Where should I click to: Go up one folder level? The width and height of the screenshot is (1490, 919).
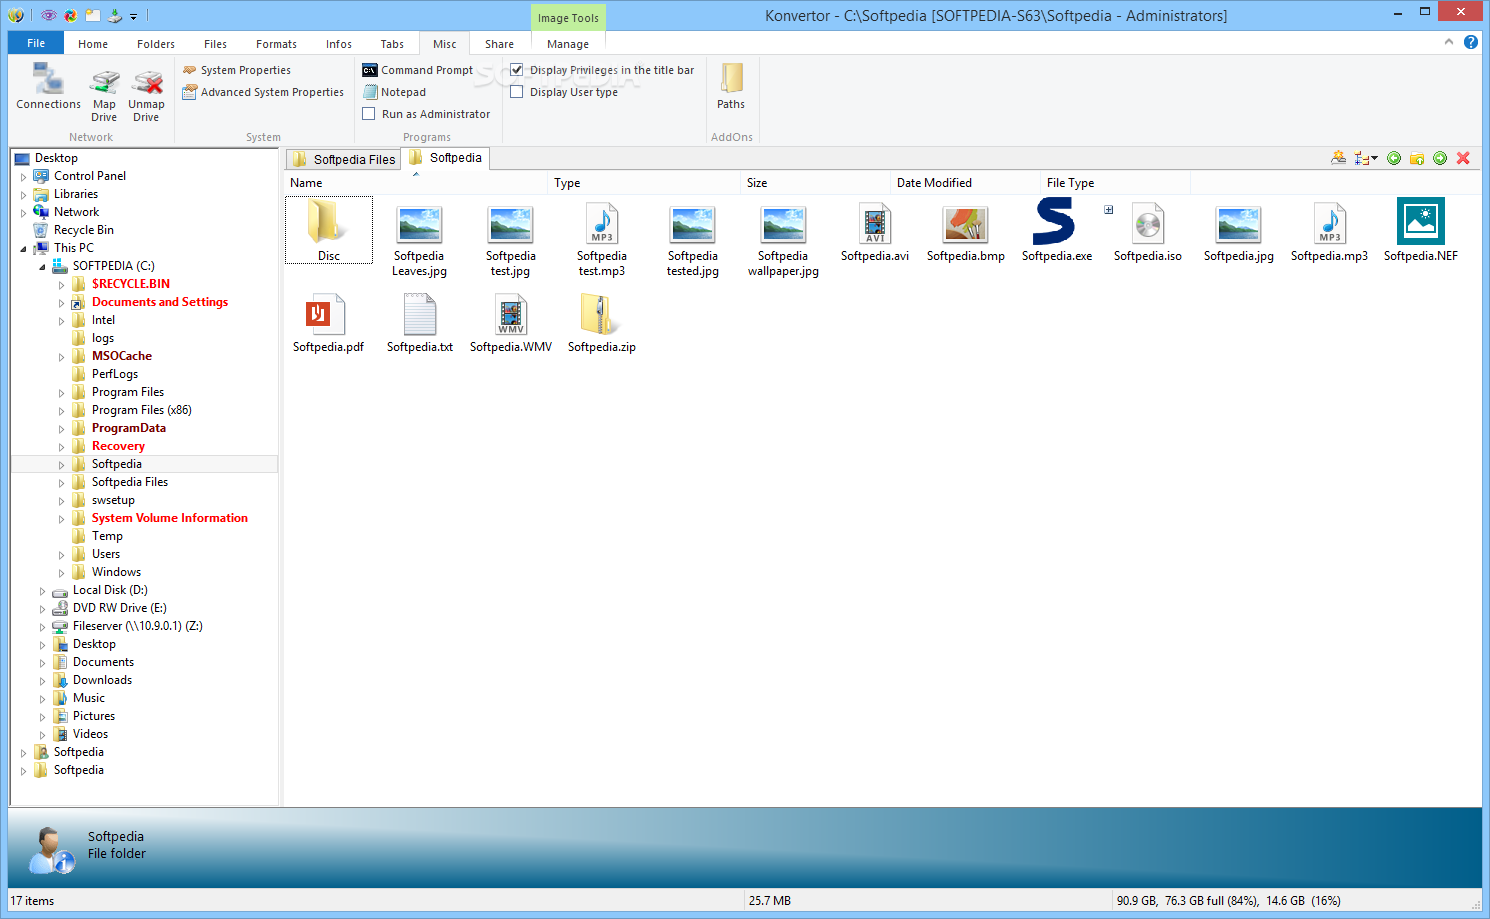1417,158
